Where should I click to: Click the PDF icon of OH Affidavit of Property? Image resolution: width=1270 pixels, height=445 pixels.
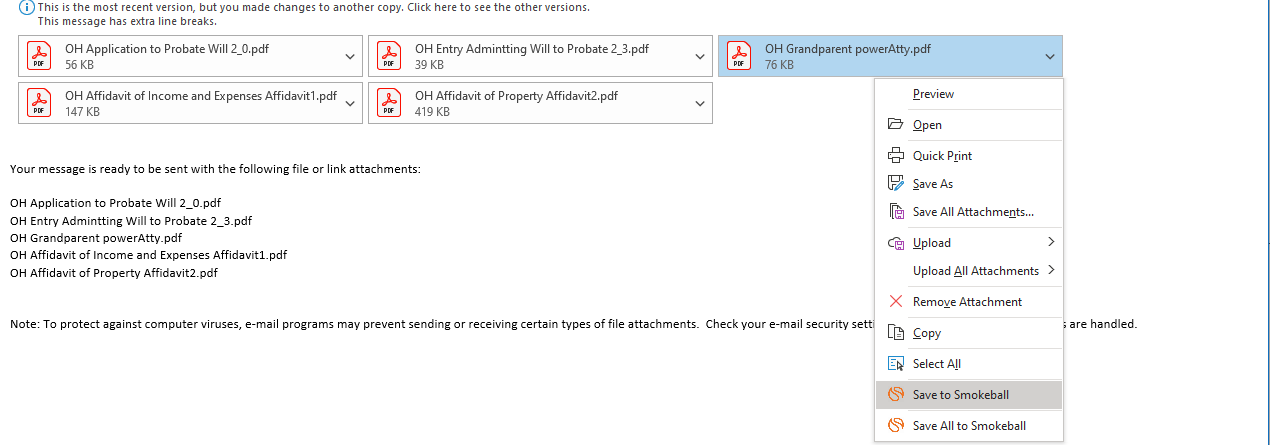389,103
